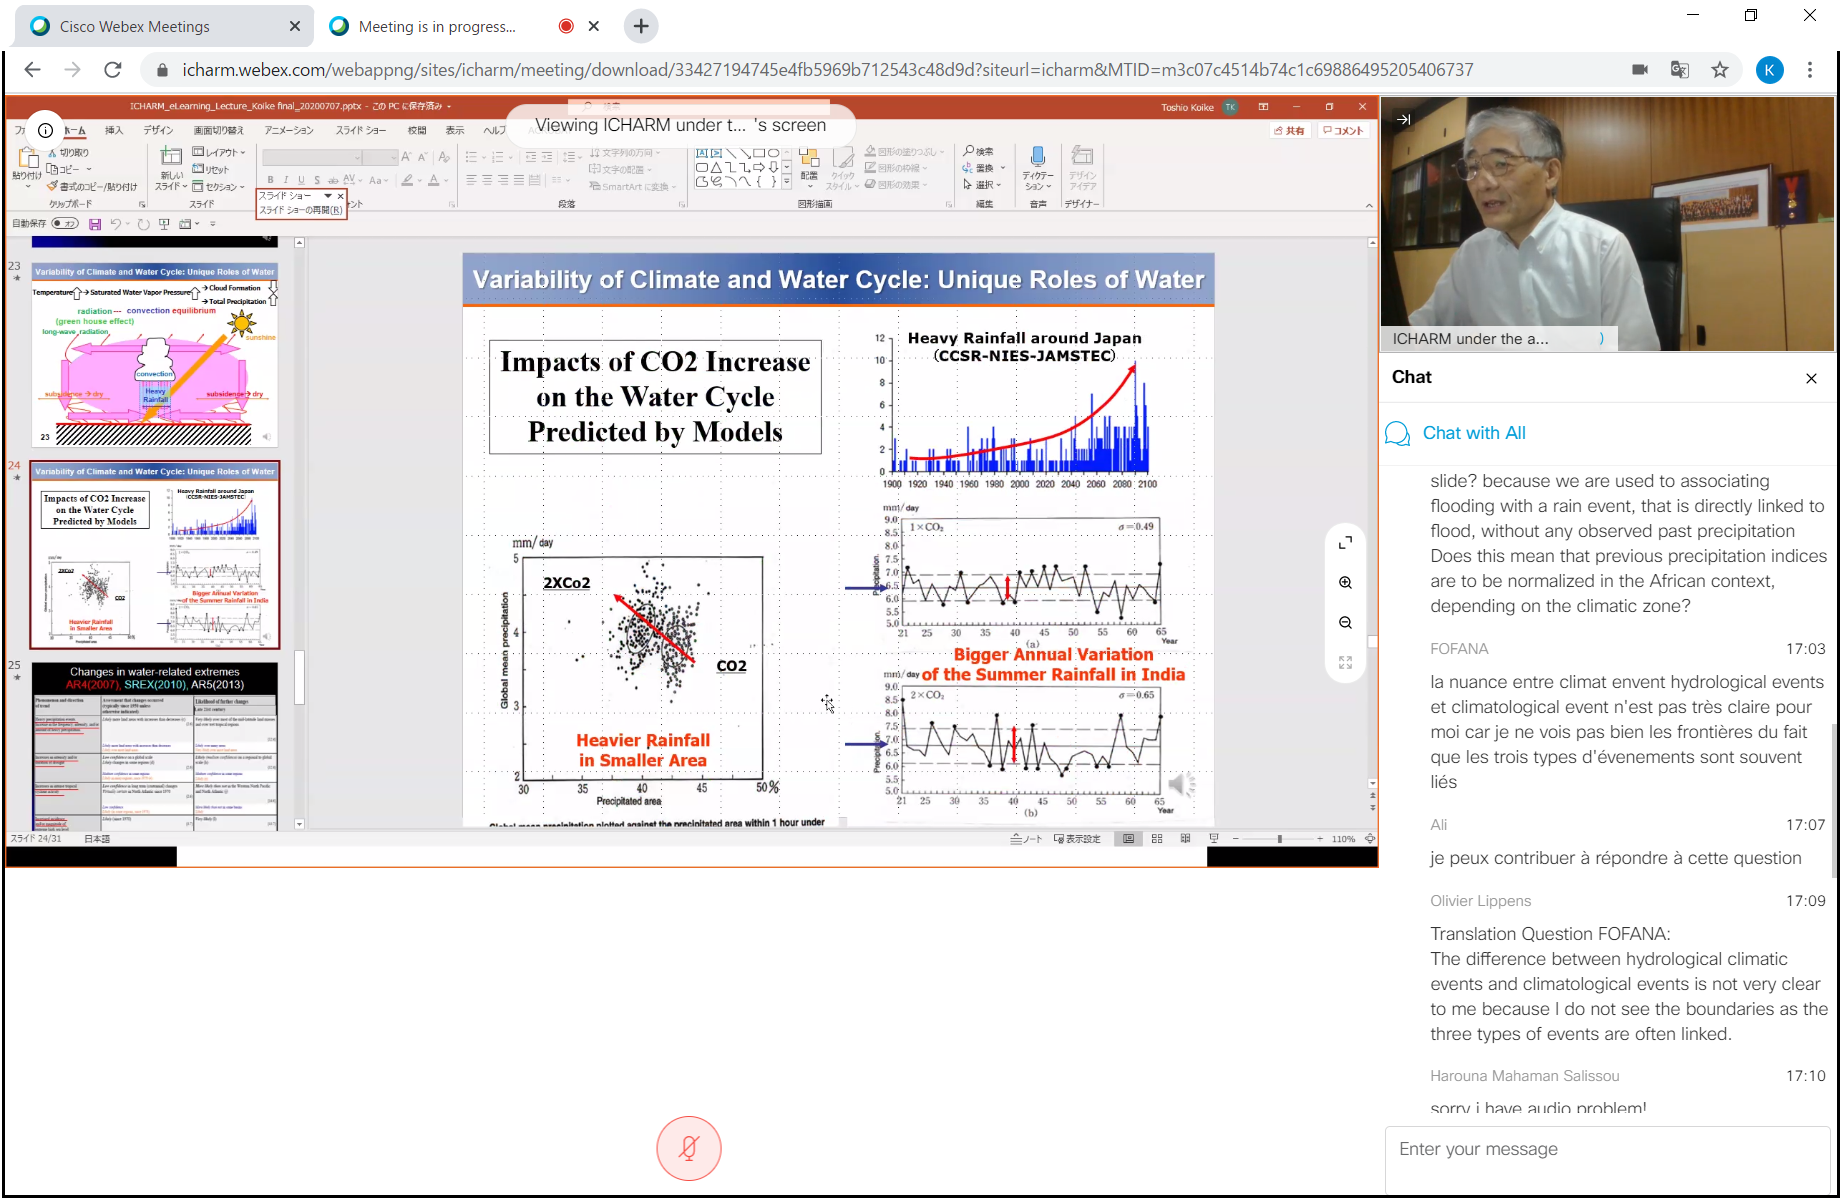Click the undo arrow icon

(x=116, y=224)
